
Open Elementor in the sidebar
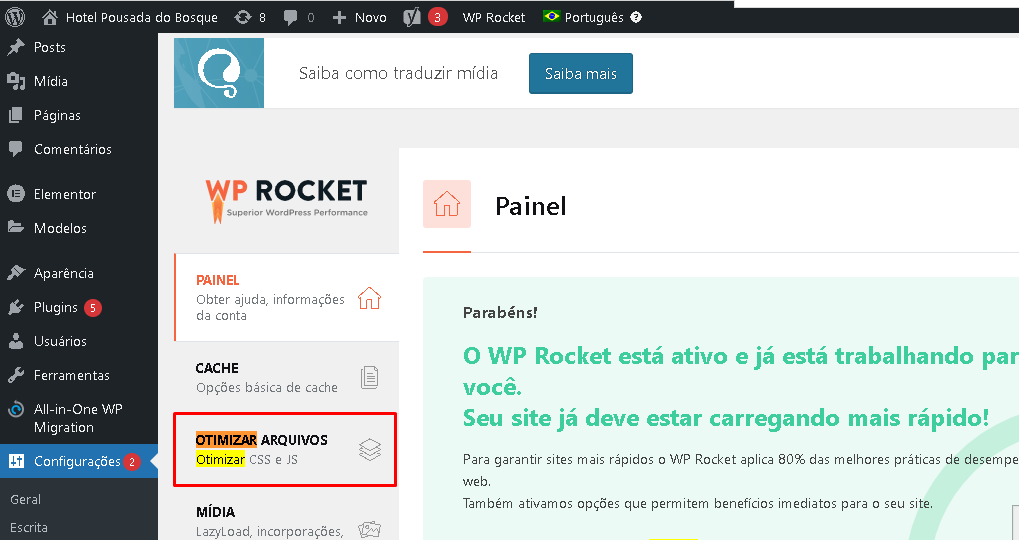[x=65, y=194]
